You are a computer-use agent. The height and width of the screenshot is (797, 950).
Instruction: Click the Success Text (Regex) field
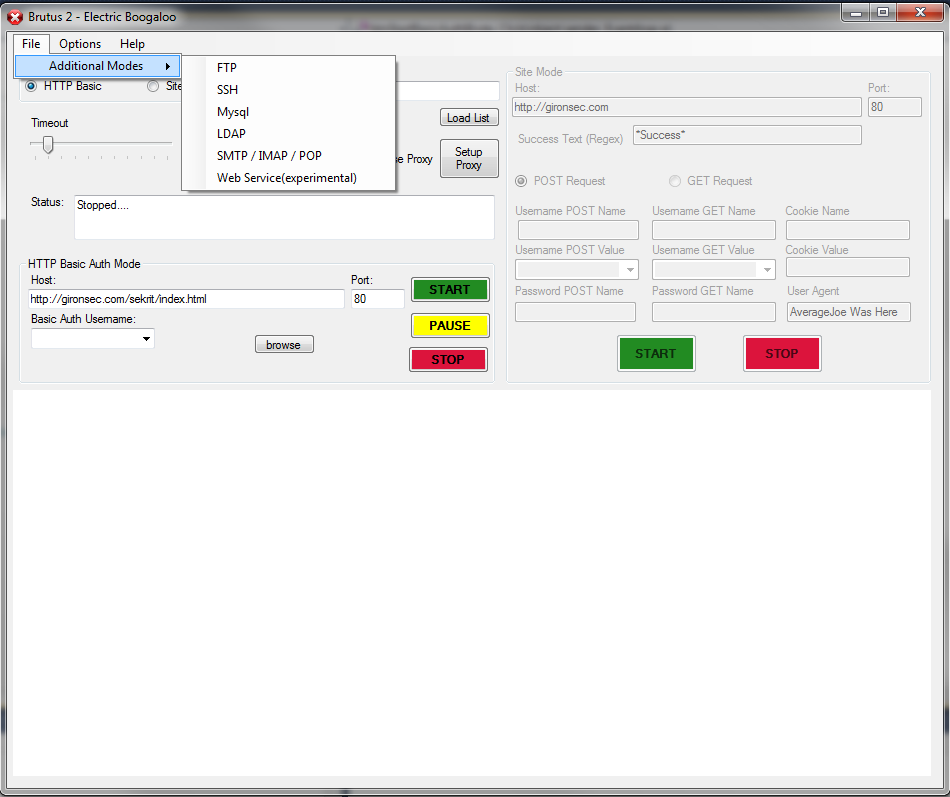(x=747, y=135)
